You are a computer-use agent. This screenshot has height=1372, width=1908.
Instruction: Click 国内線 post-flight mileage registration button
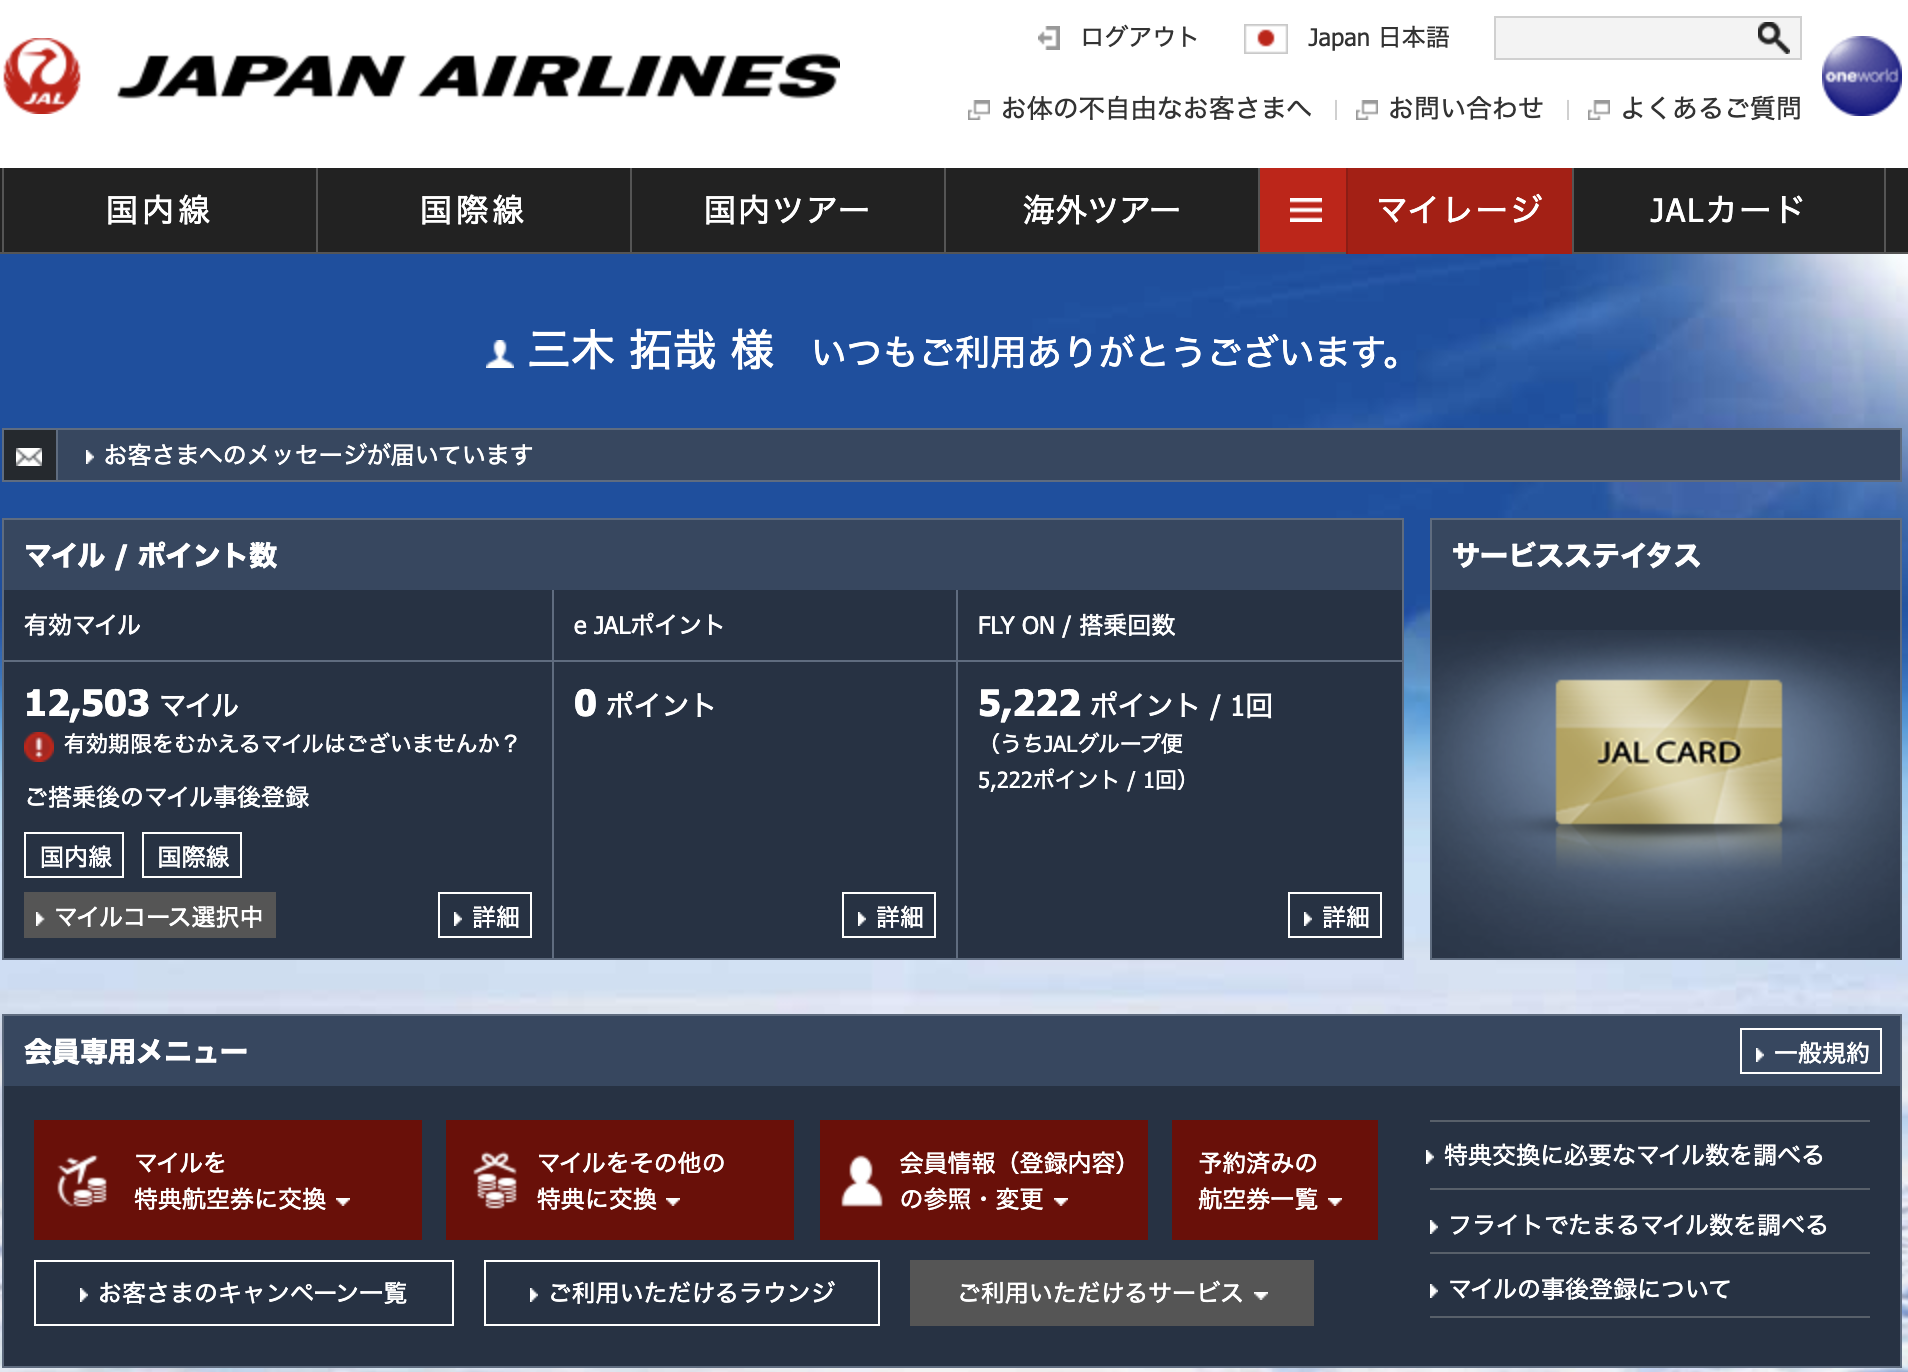pyautogui.click(x=74, y=856)
